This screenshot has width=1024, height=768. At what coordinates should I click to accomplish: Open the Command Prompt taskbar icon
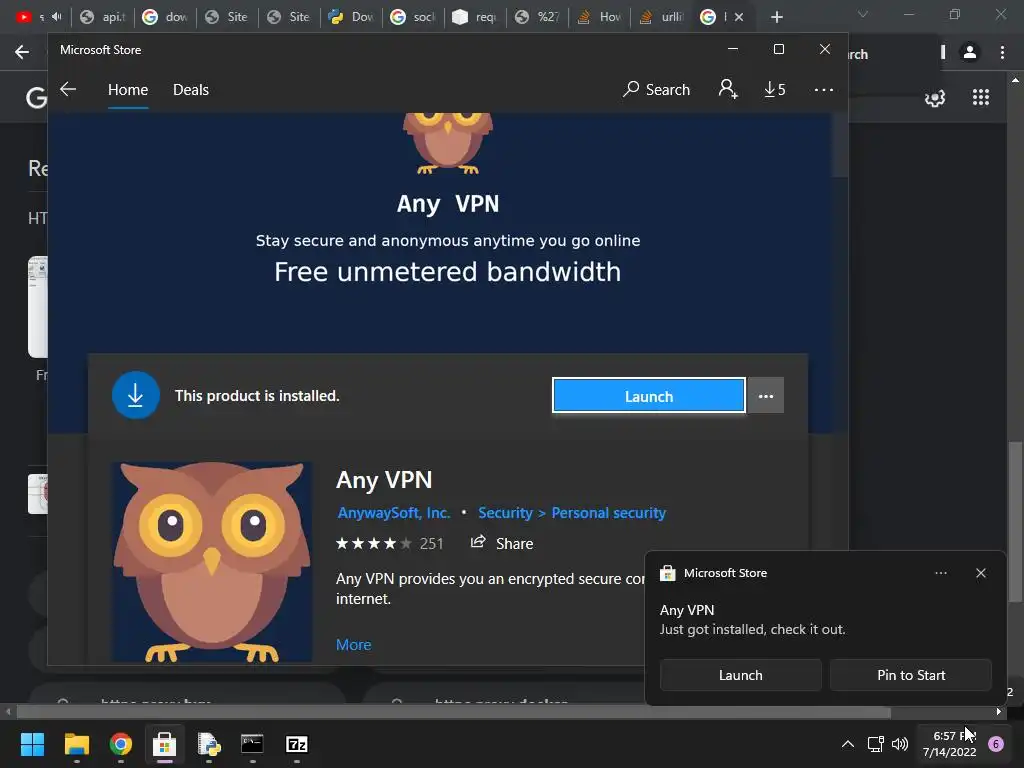tap(252, 744)
